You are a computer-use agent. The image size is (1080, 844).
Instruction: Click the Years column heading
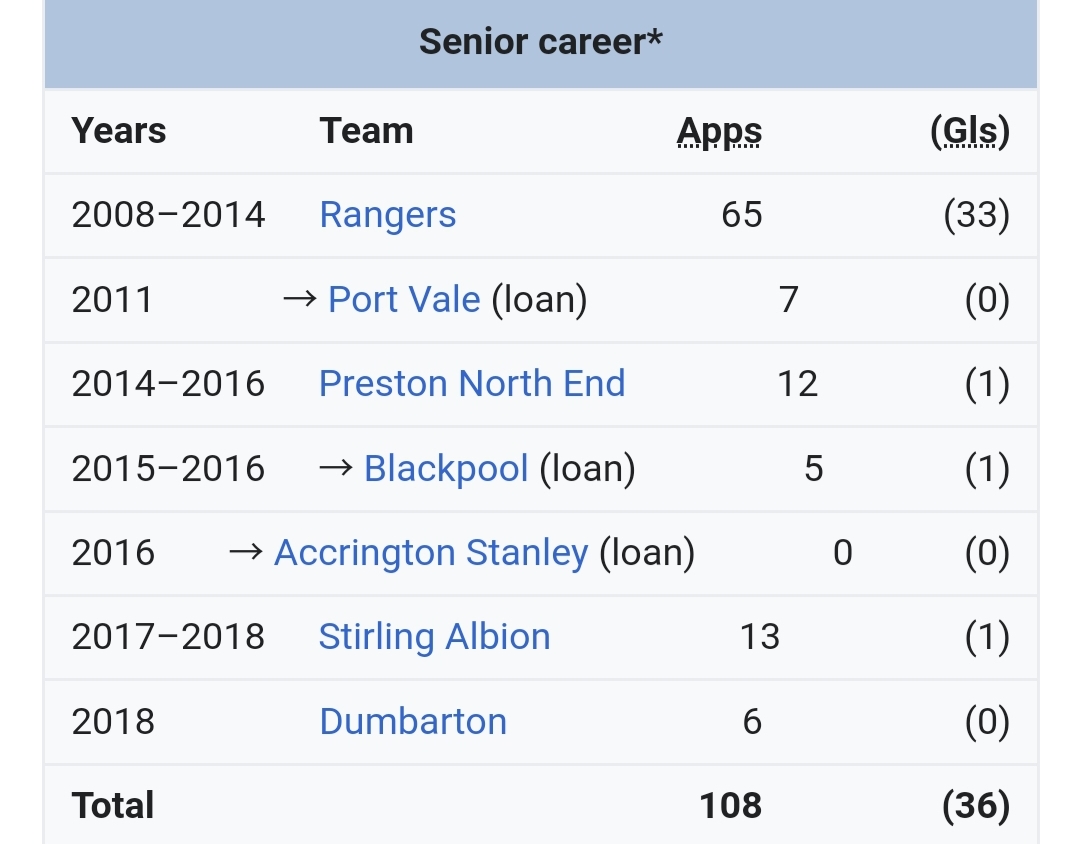coord(119,131)
